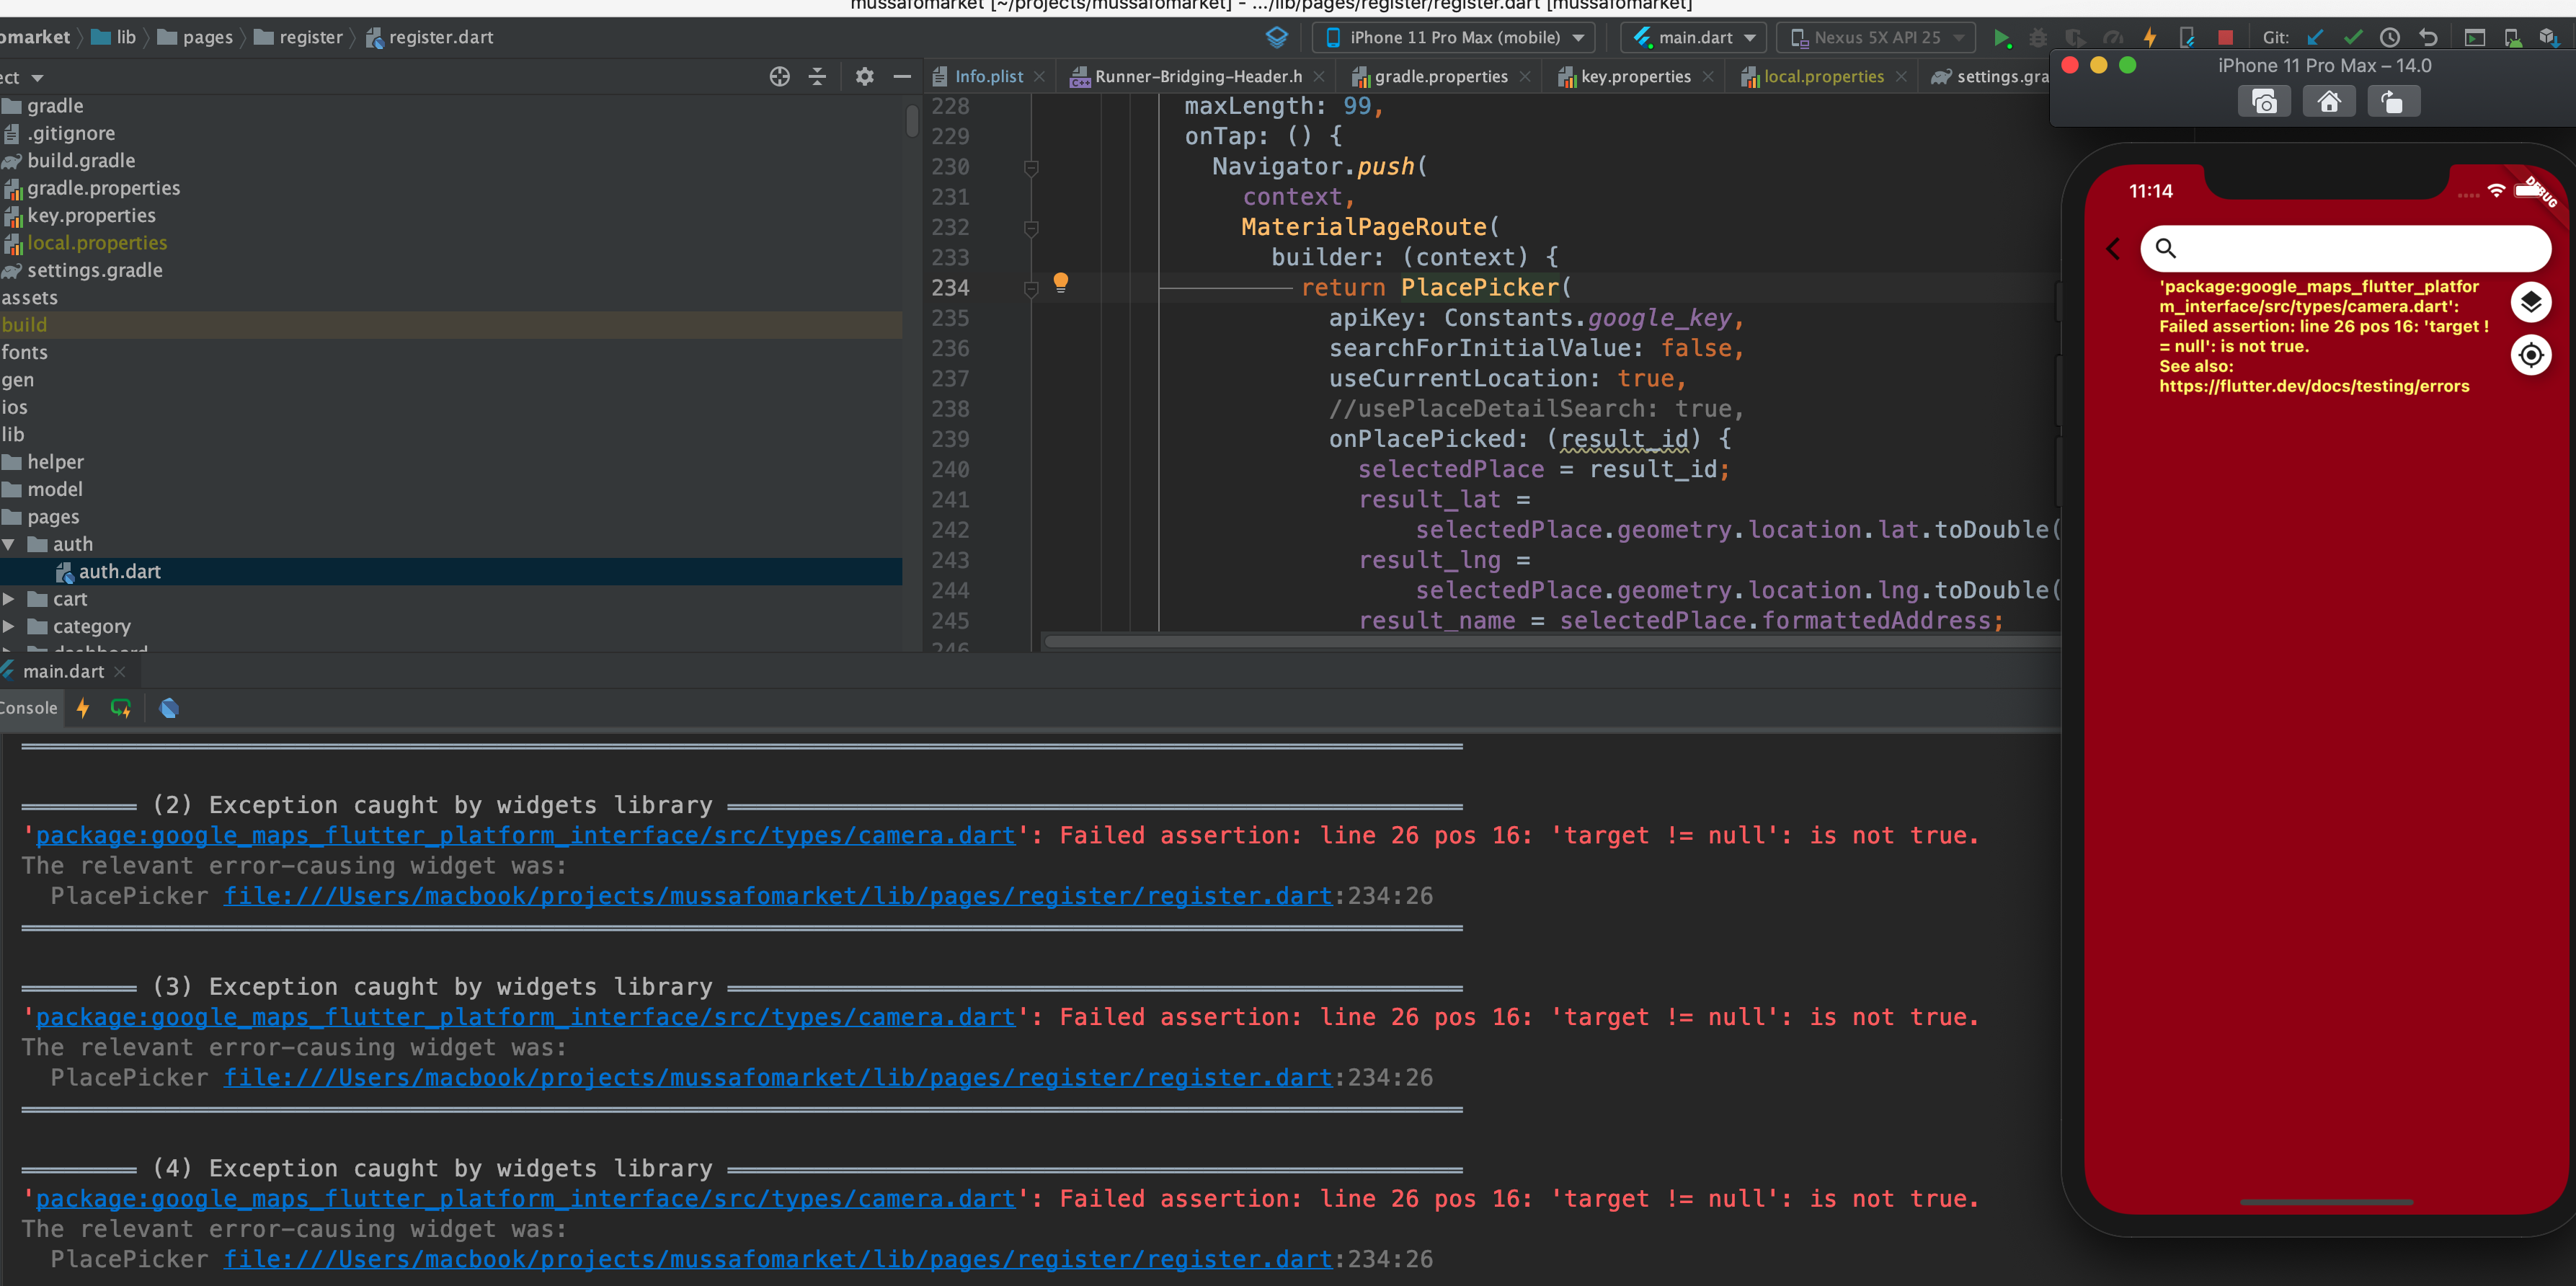This screenshot has height=1286, width=2576.
Task: Hot restart icon in console bar
Action: point(121,708)
